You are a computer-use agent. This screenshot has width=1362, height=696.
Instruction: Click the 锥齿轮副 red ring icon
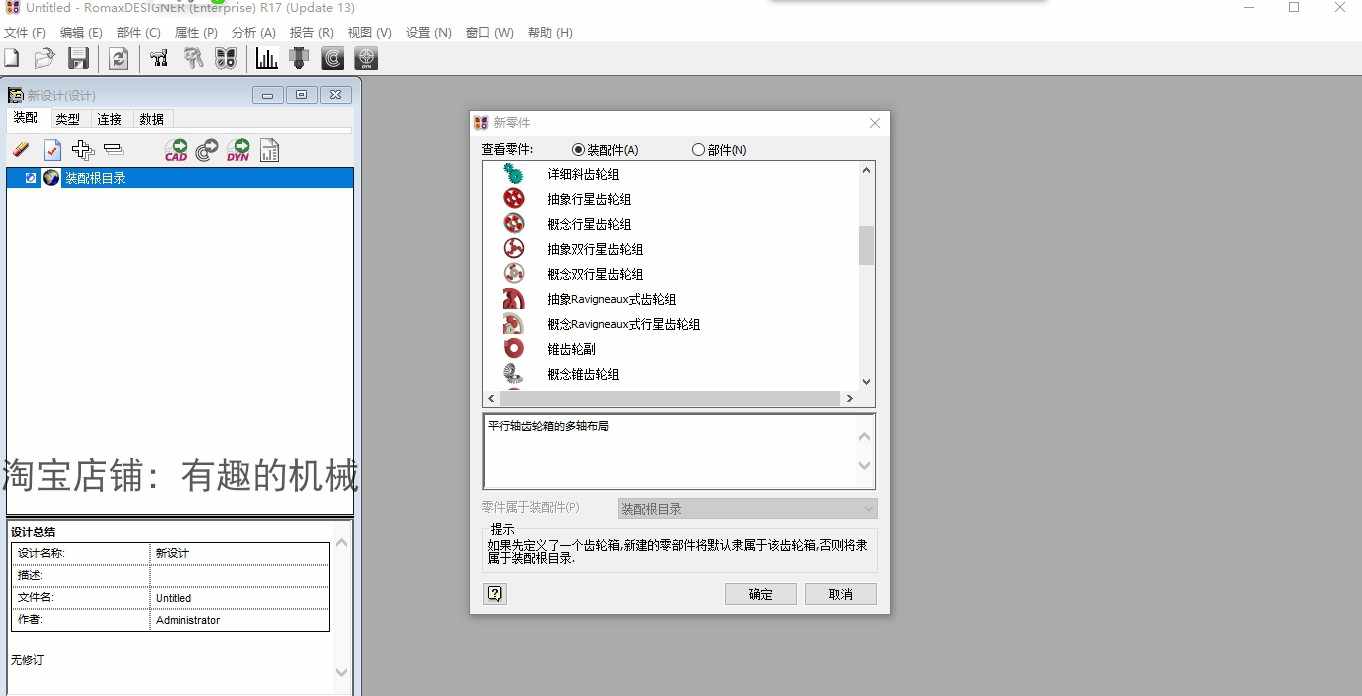click(x=513, y=349)
